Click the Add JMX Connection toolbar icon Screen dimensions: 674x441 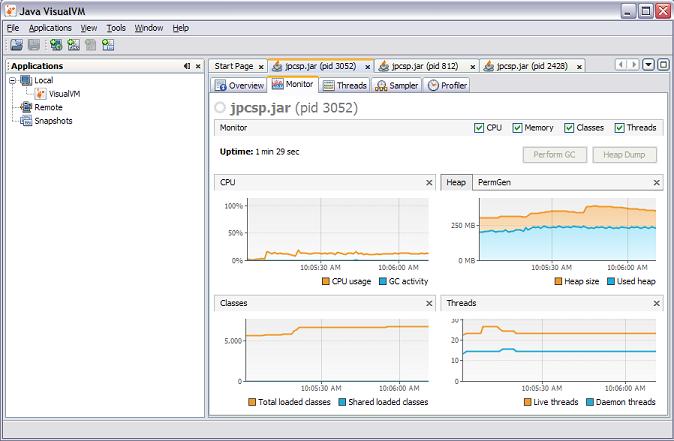pos(73,45)
